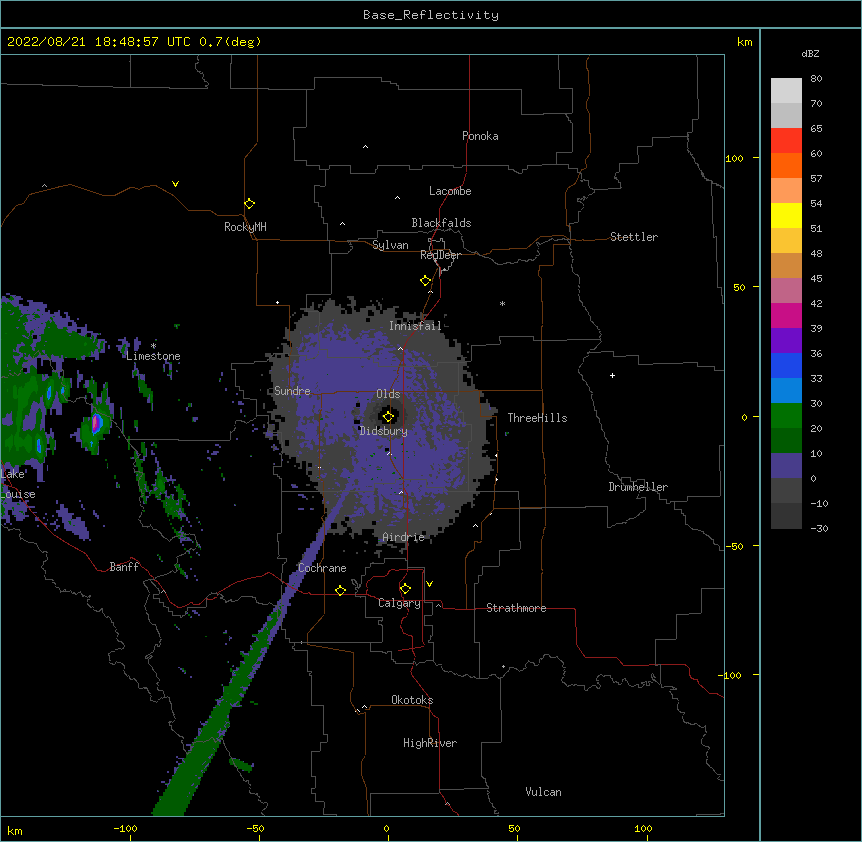Click the white plus marker north of Drumheller

point(612,375)
